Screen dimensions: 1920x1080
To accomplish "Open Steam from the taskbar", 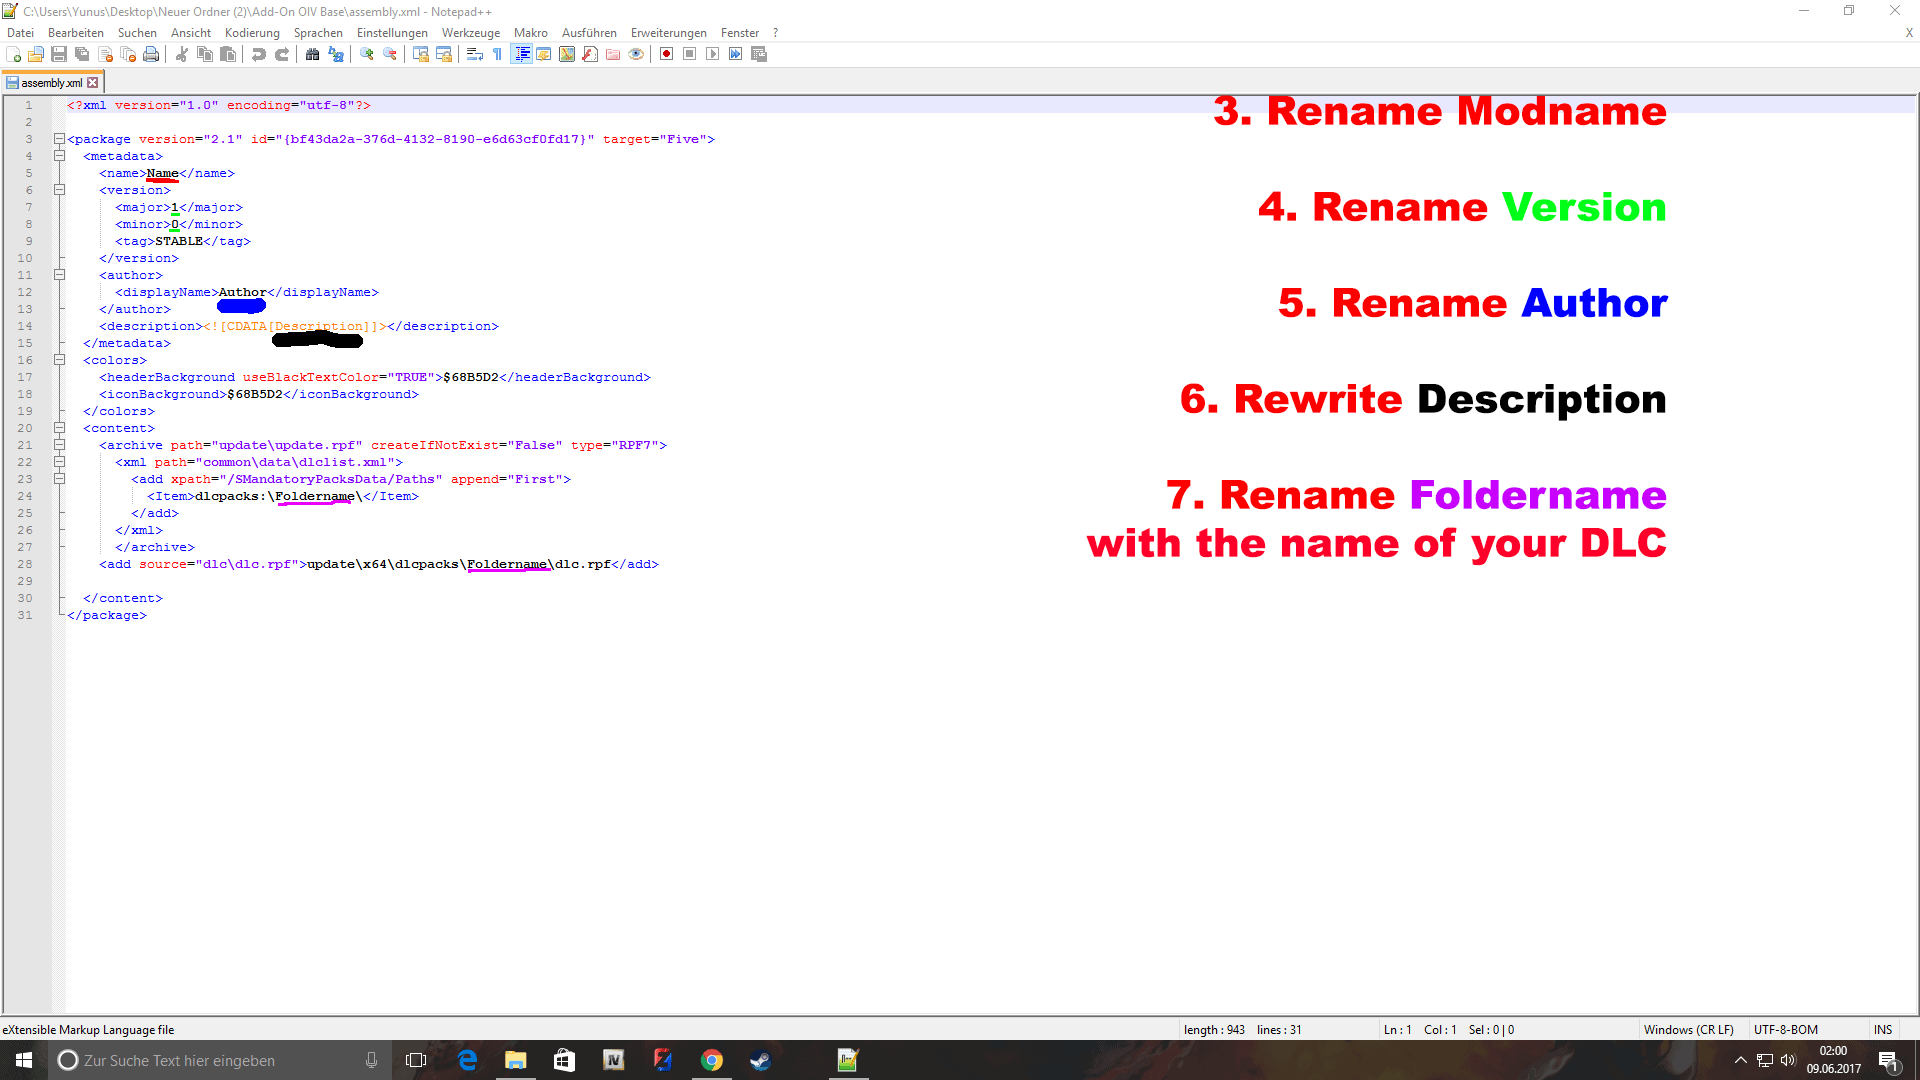I will tap(760, 1060).
